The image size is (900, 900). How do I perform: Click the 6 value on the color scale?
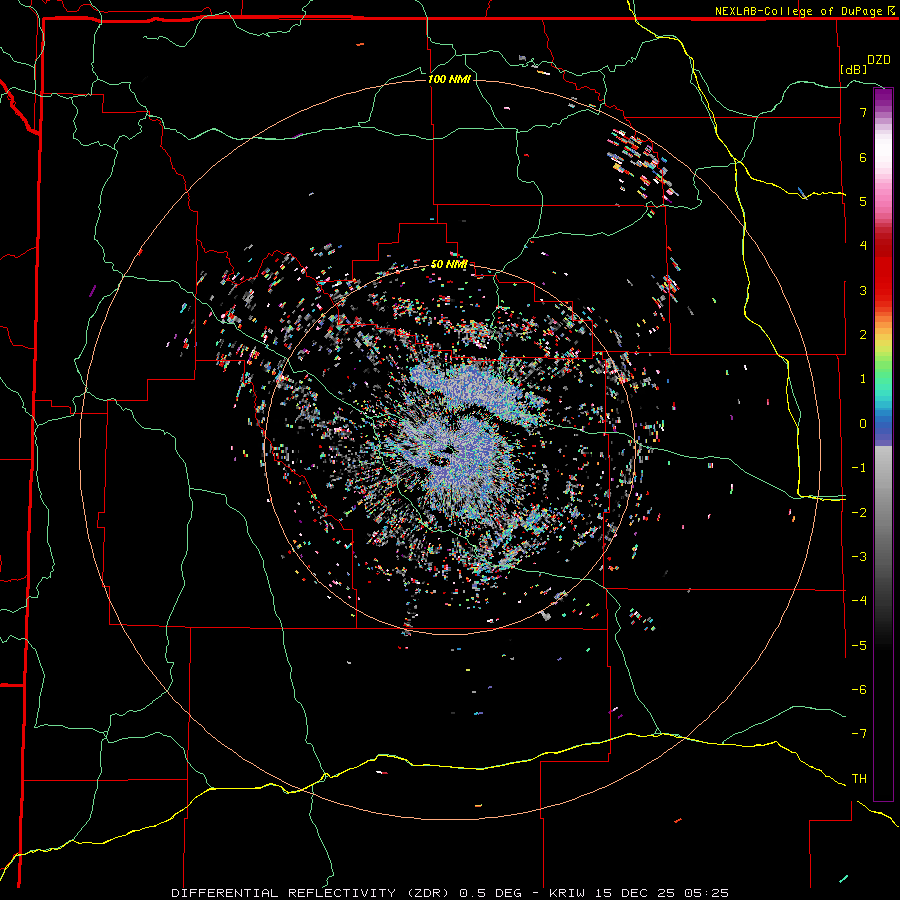click(x=863, y=157)
